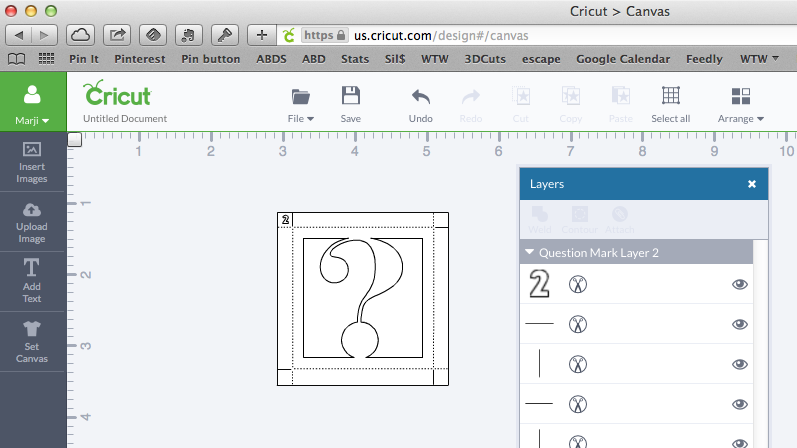This screenshot has width=797, height=448.
Task: Click the Untitled Document title
Action: (x=125, y=118)
